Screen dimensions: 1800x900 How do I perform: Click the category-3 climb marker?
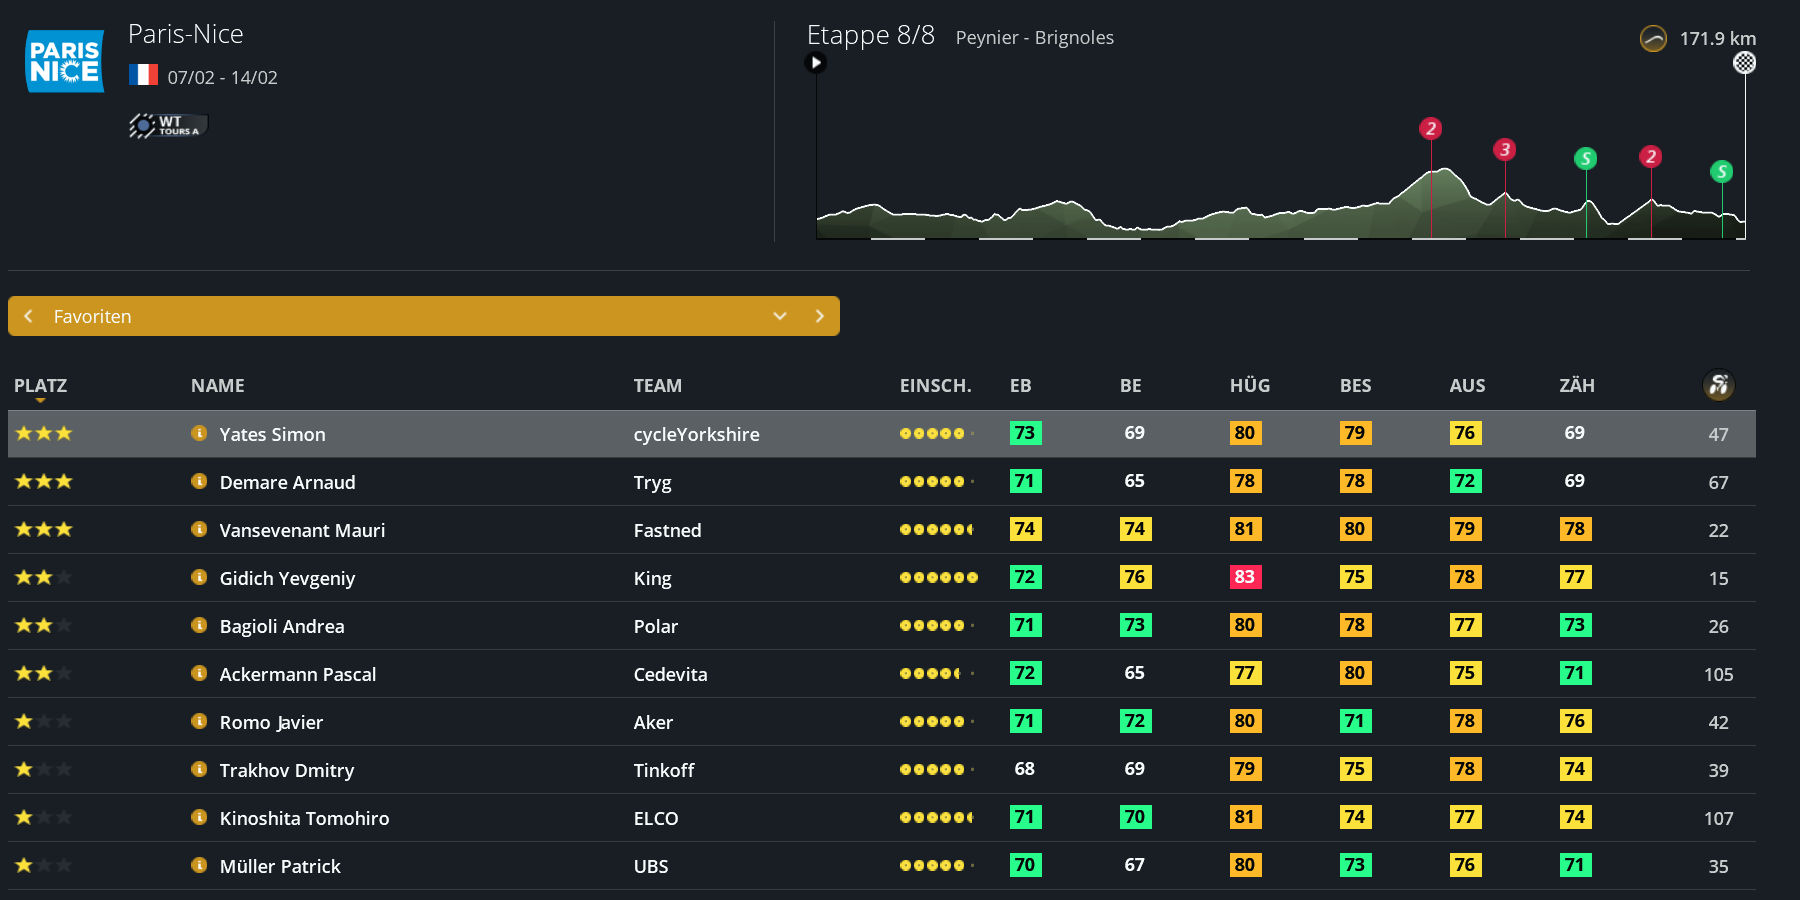pos(1504,150)
